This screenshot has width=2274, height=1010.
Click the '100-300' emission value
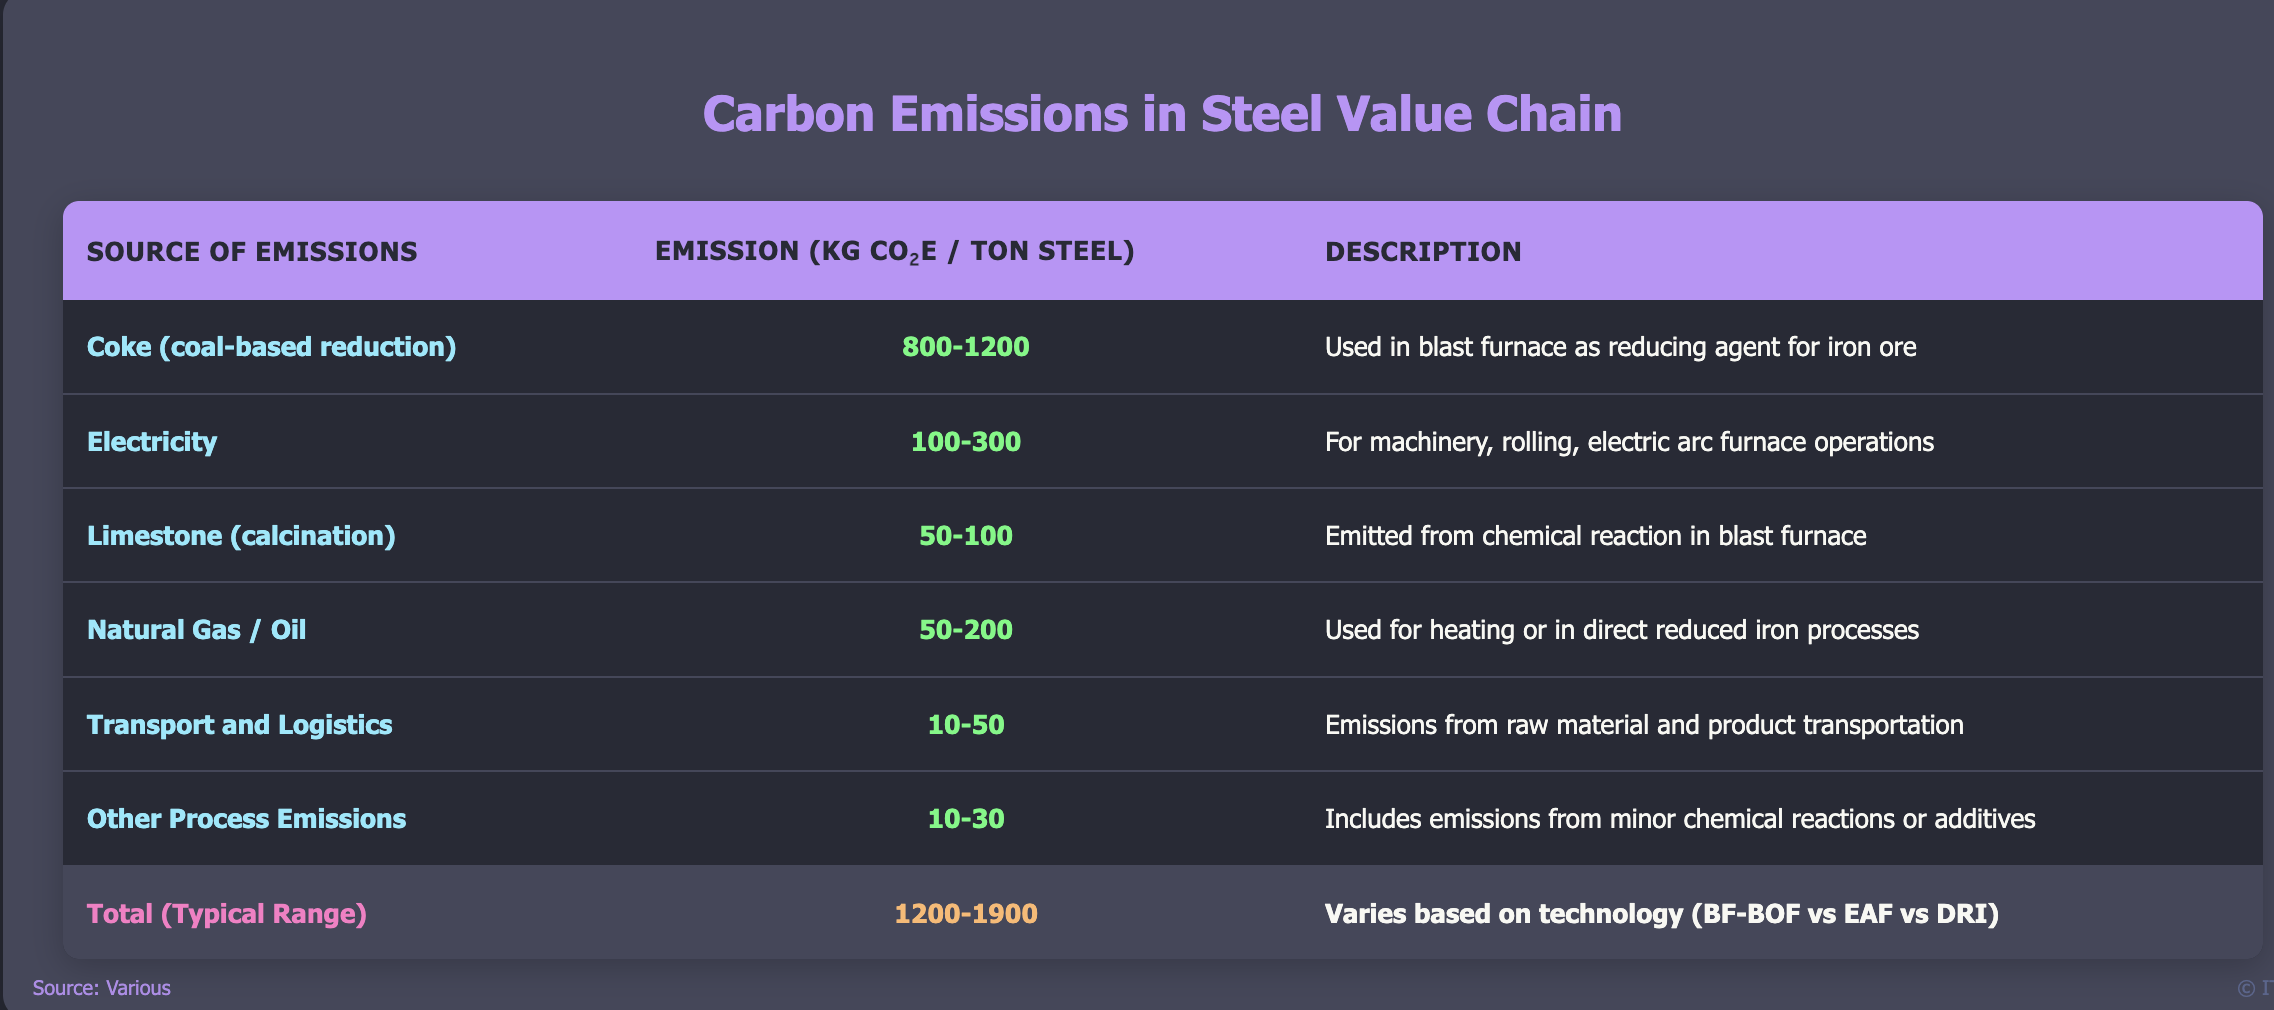[x=965, y=442]
